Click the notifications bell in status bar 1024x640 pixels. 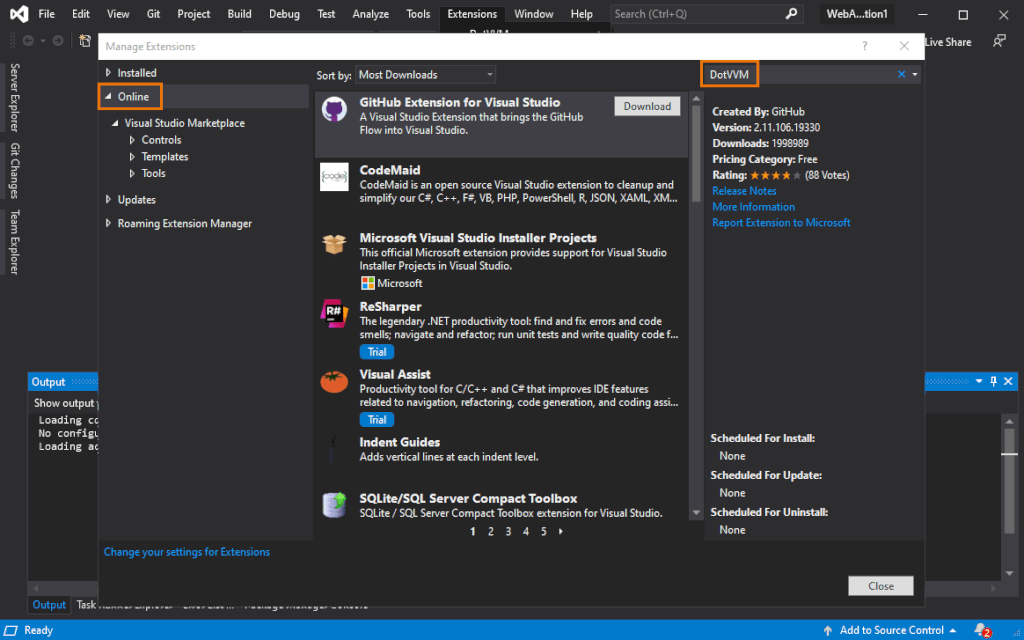point(982,630)
